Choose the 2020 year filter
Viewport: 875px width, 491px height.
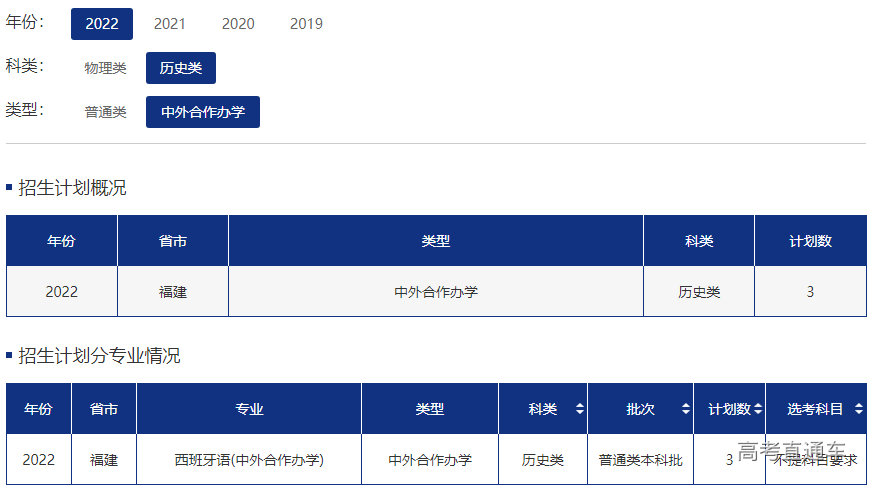pyautogui.click(x=238, y=24)
